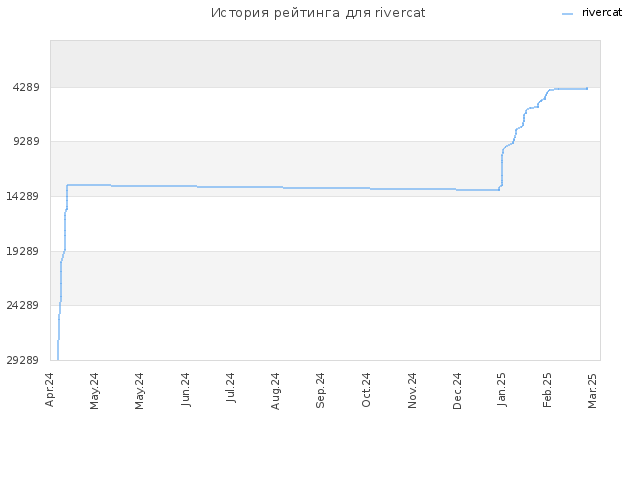Viewport: 640px width, 480px height.
Task: Click the blue legend line marker
Action: point(567,14)
